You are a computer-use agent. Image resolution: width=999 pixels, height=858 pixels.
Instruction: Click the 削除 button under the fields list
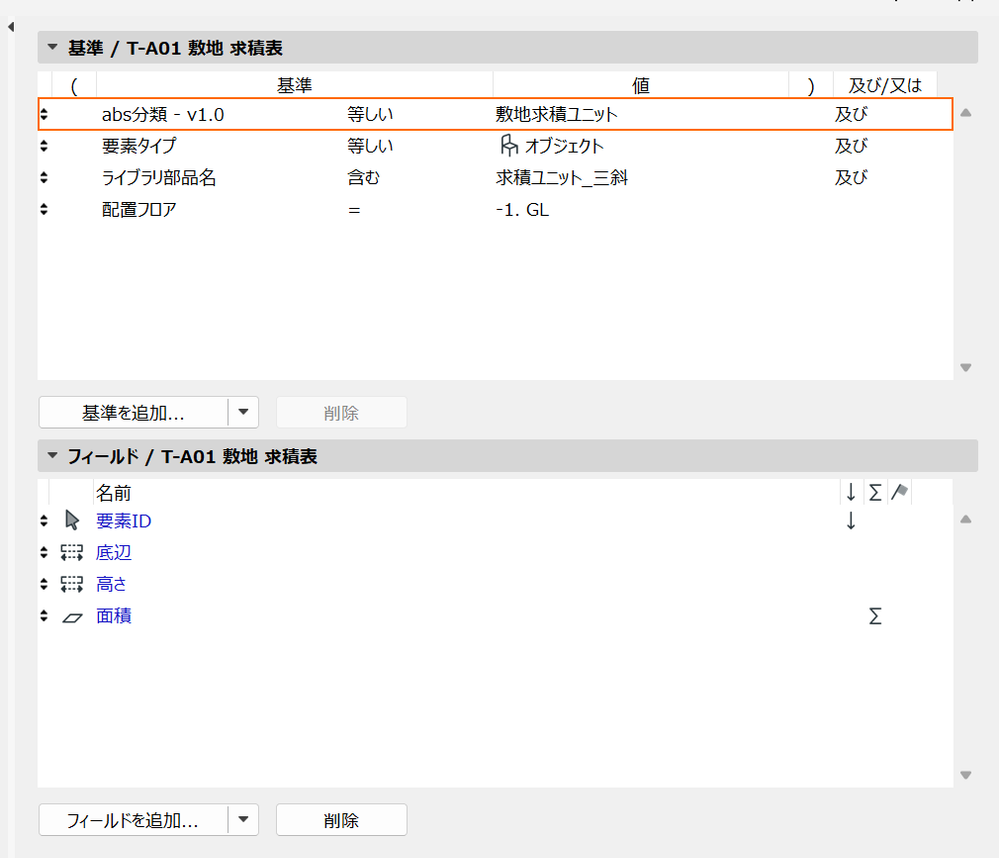[x=341, y=820]
